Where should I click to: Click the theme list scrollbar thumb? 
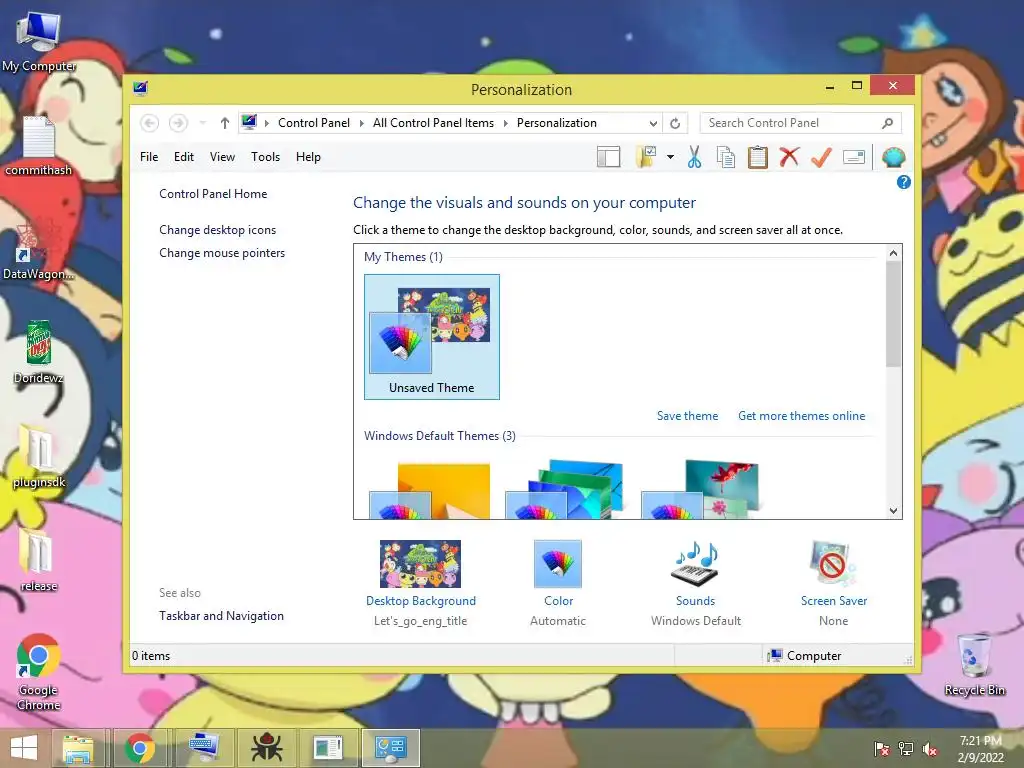click(893, 314)
